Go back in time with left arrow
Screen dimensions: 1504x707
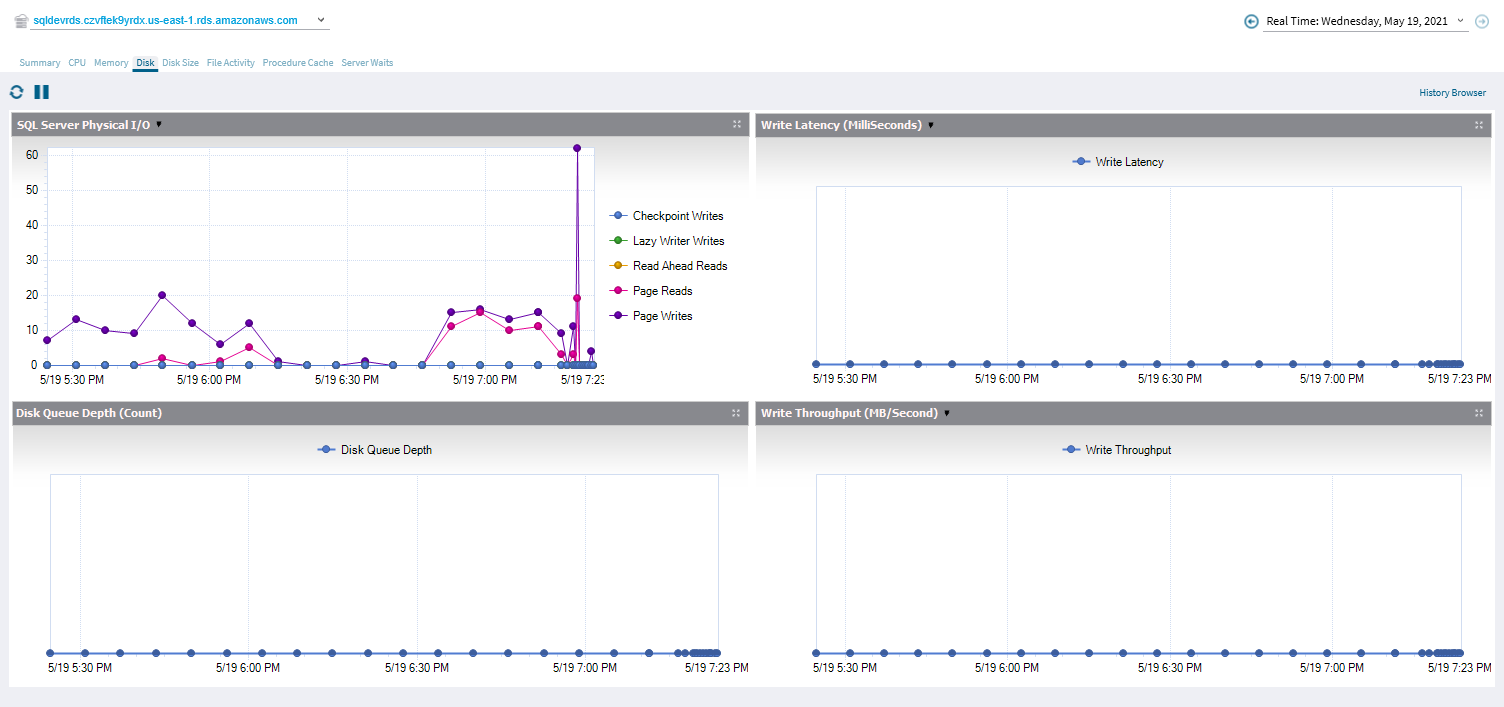tap(1251, 21)
